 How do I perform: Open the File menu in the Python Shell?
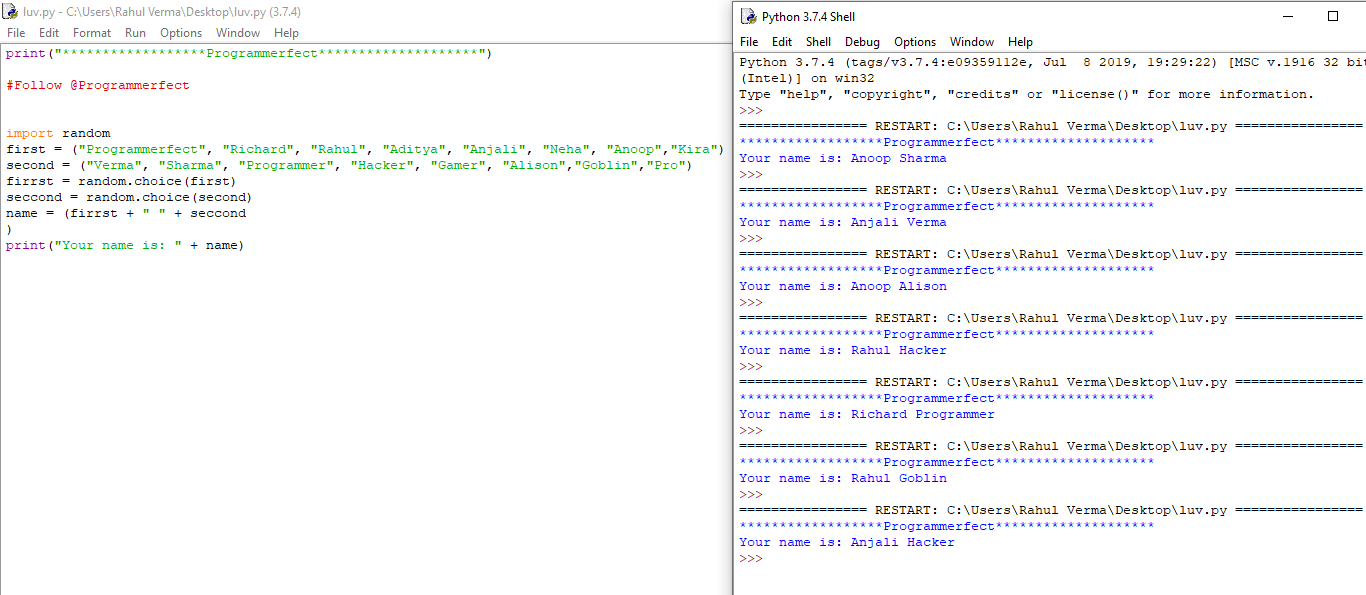click(749, 42)
